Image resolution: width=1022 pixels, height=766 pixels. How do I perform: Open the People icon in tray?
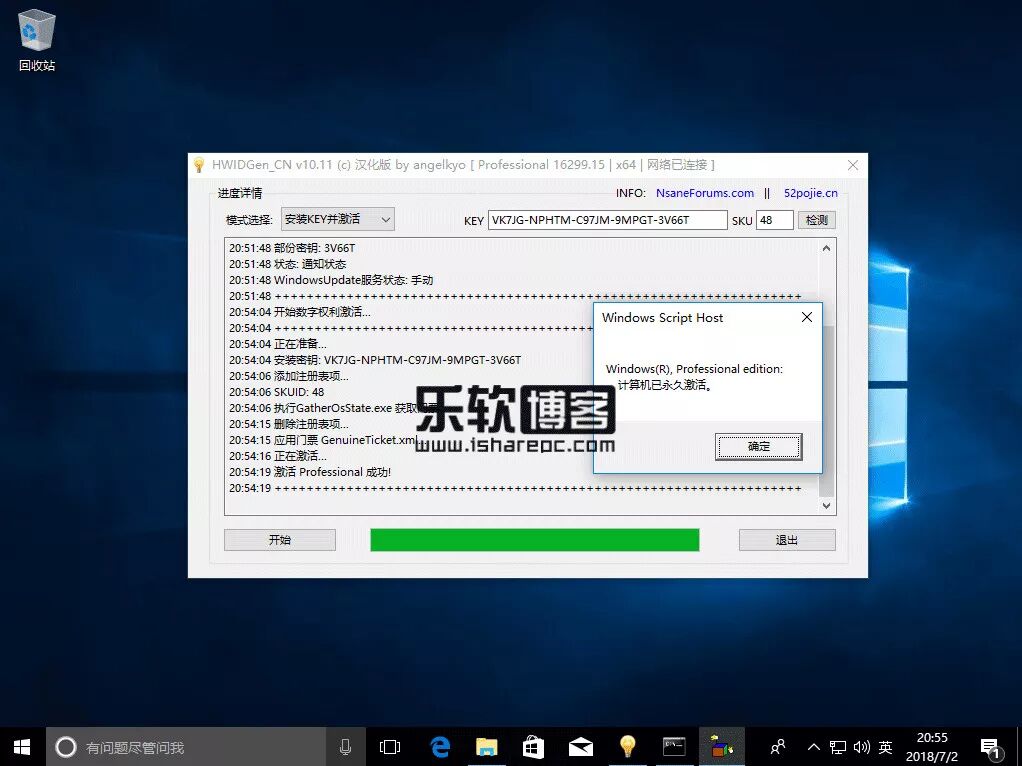[x=778, y=747]
